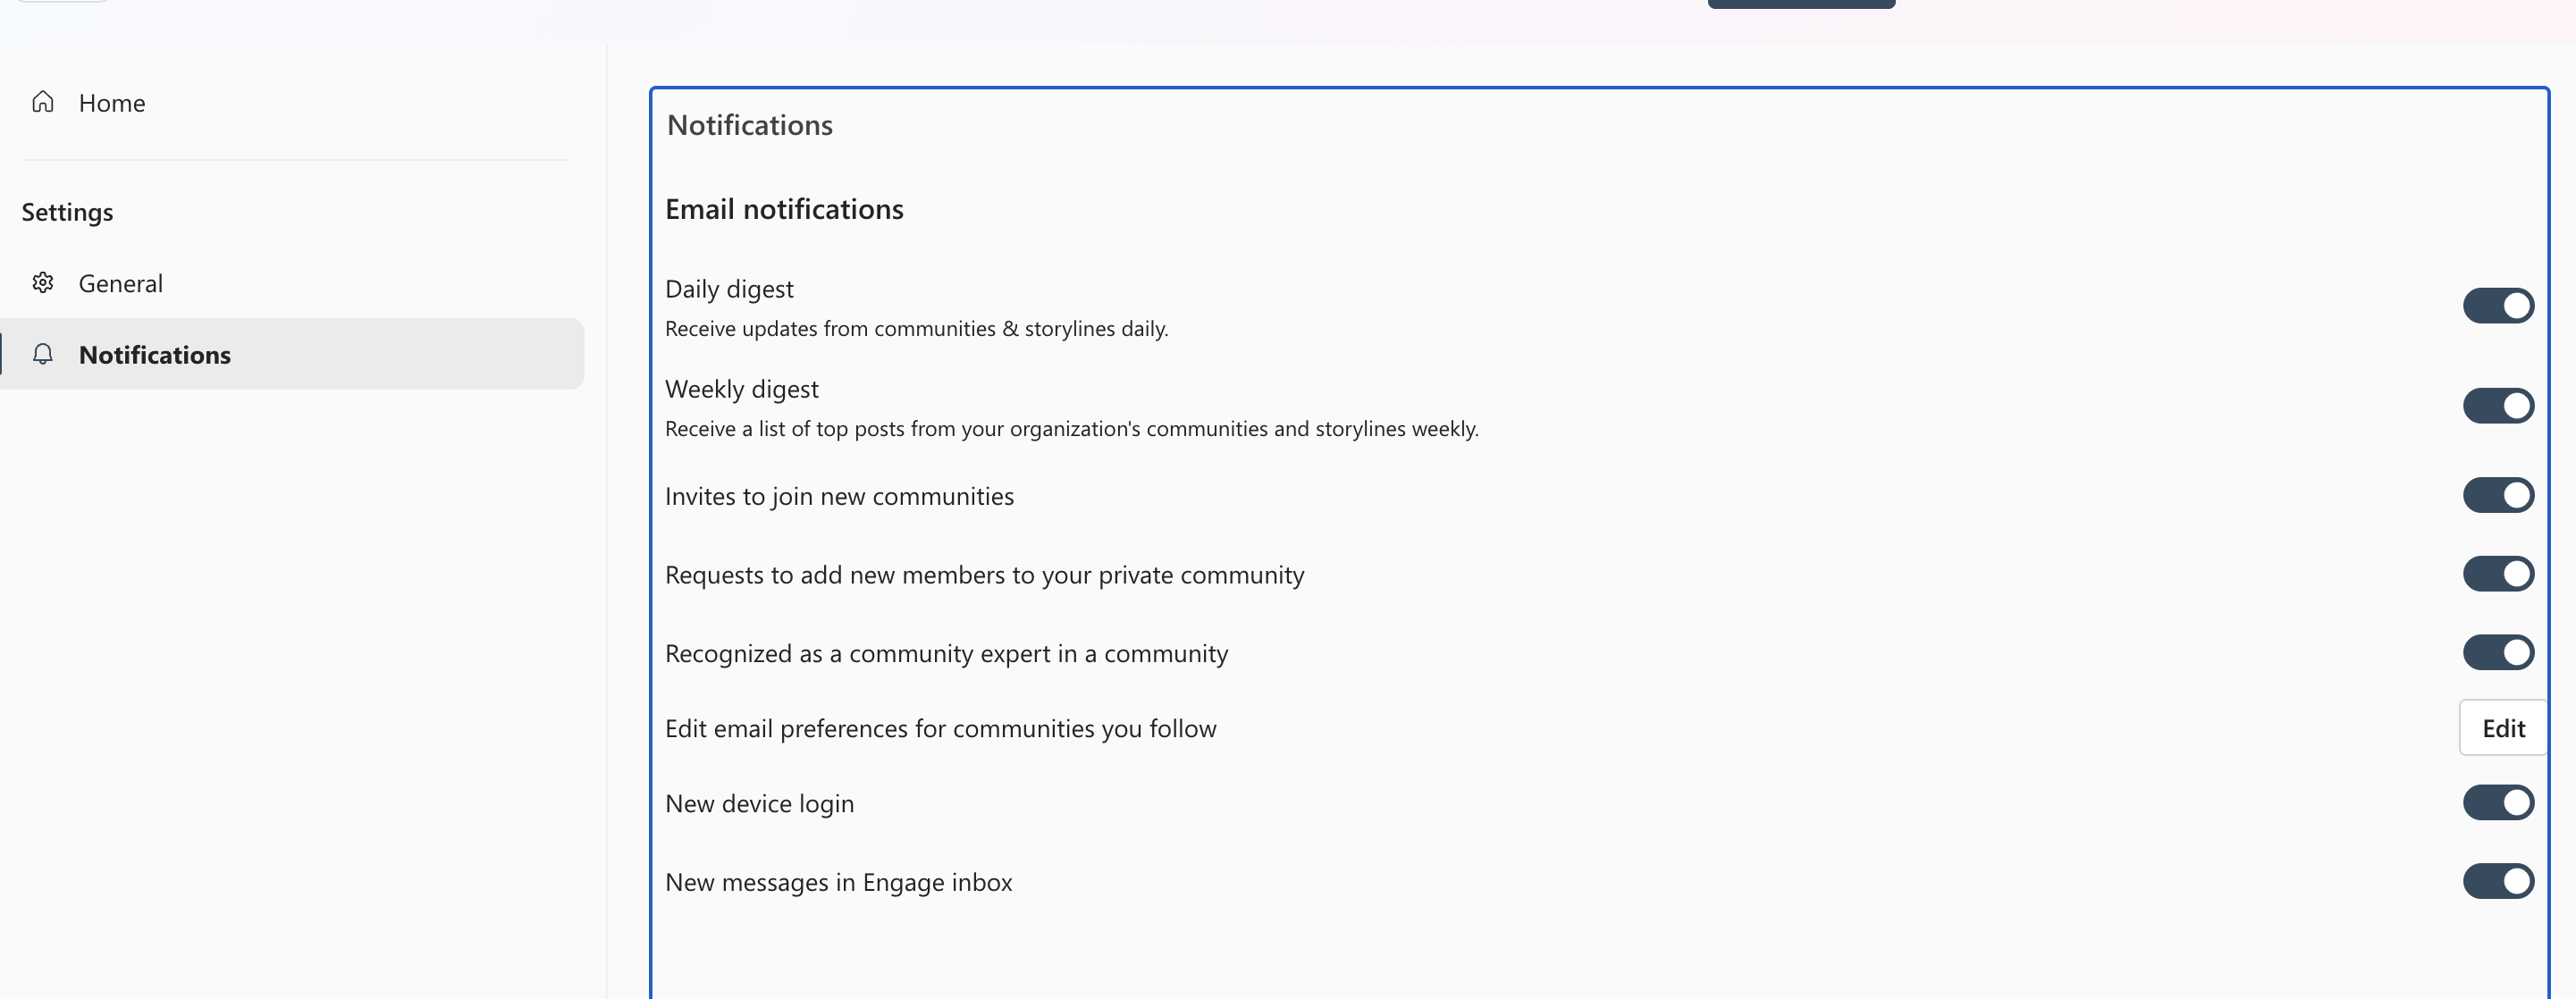Toggle Weekly digest email switch
This screenshot has width=2576, height=999.
click(x=2498, y=406)
